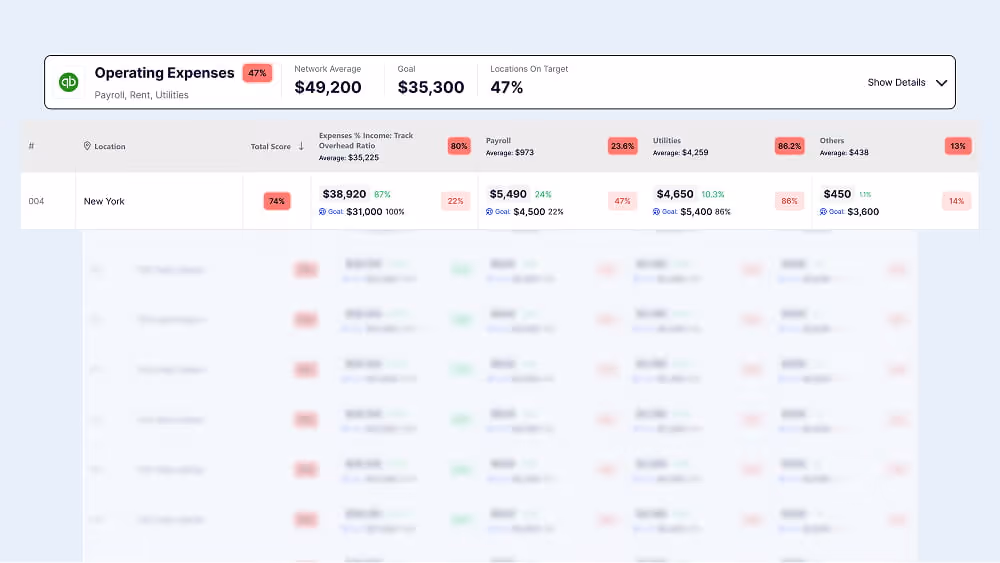The height and width of the screenshot is (563, 1000).
Task: Click the Payroll column header
Action: click(x=498, y=140)
